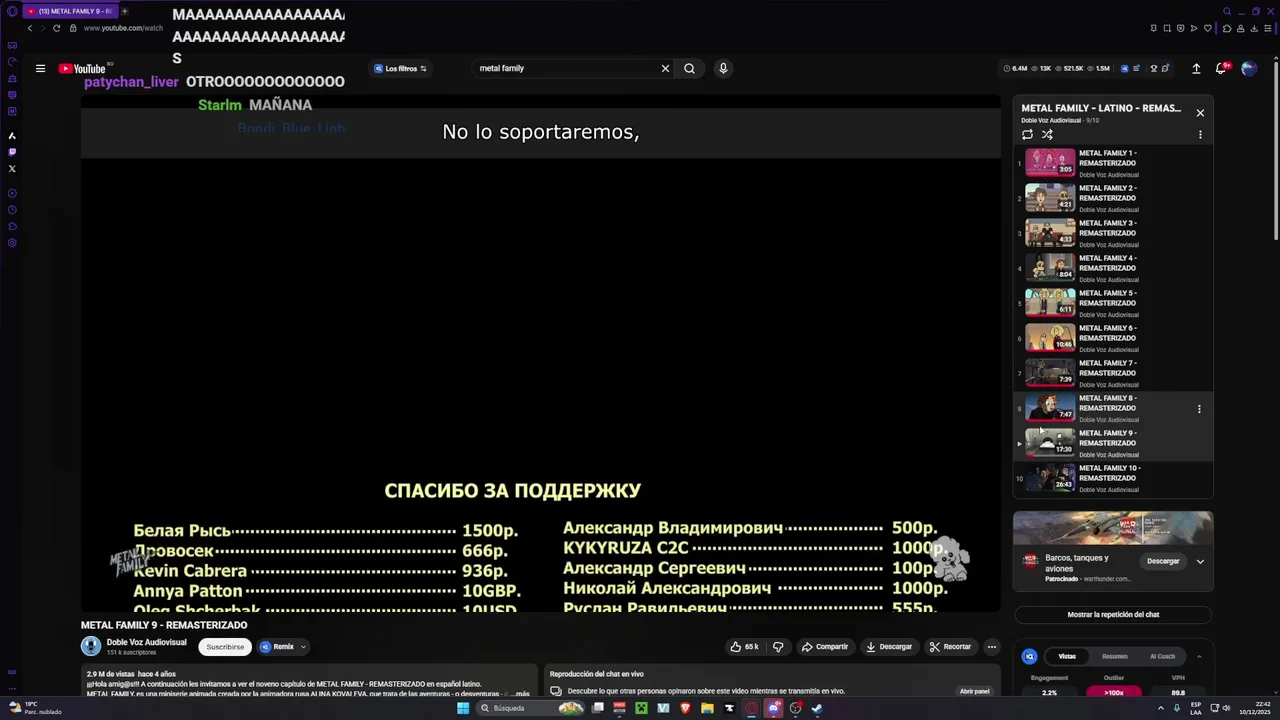Screen dimensions: 1280x720
Task: Dislike the video
Action: point(778,647)
